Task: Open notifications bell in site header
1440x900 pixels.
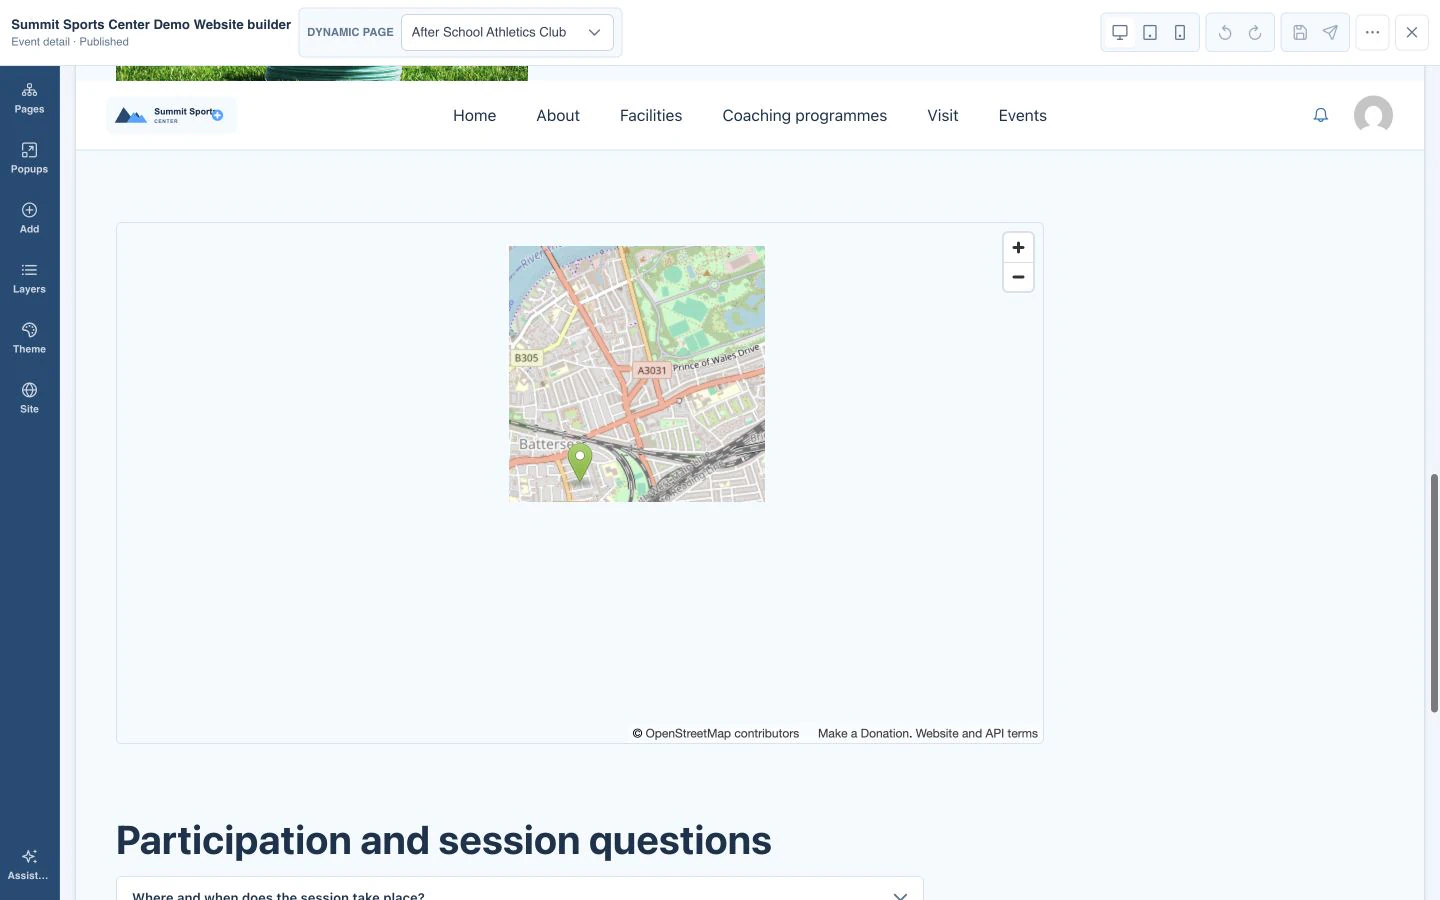Action: 1321,115
